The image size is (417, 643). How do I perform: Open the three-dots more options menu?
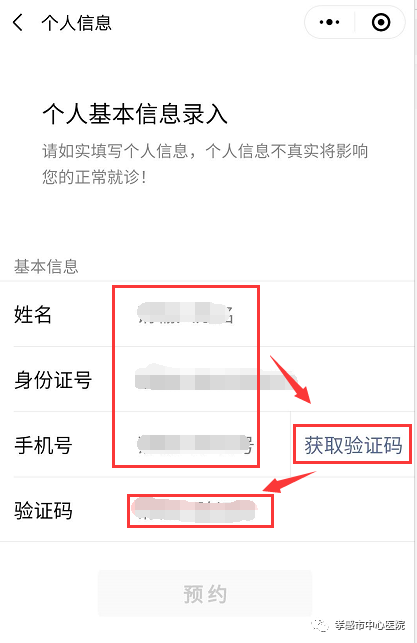click(329, 22)
